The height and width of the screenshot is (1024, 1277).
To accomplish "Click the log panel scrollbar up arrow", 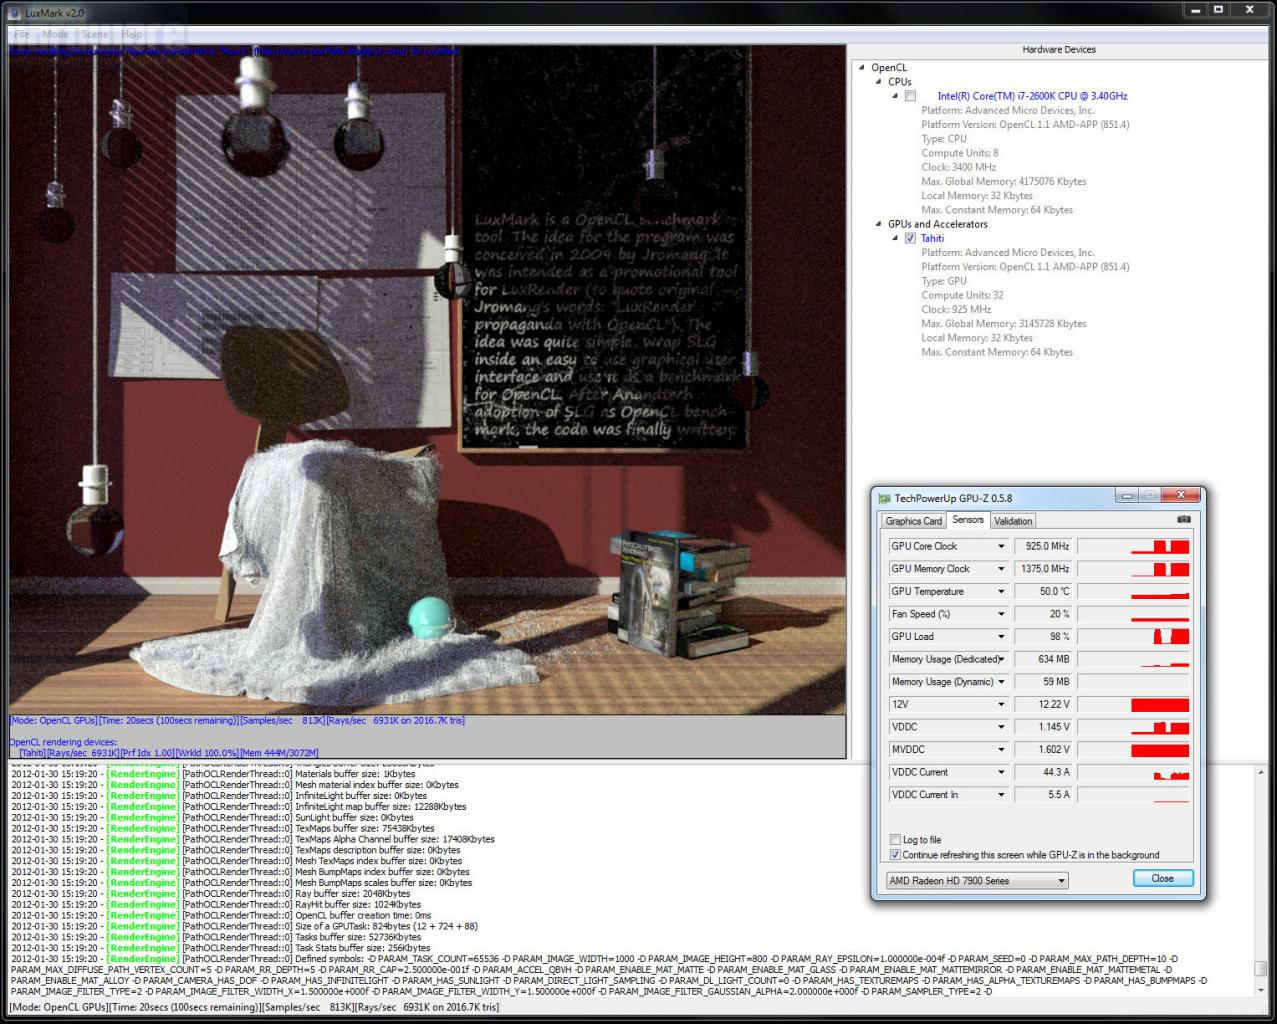I will (x=1260, y=772).
